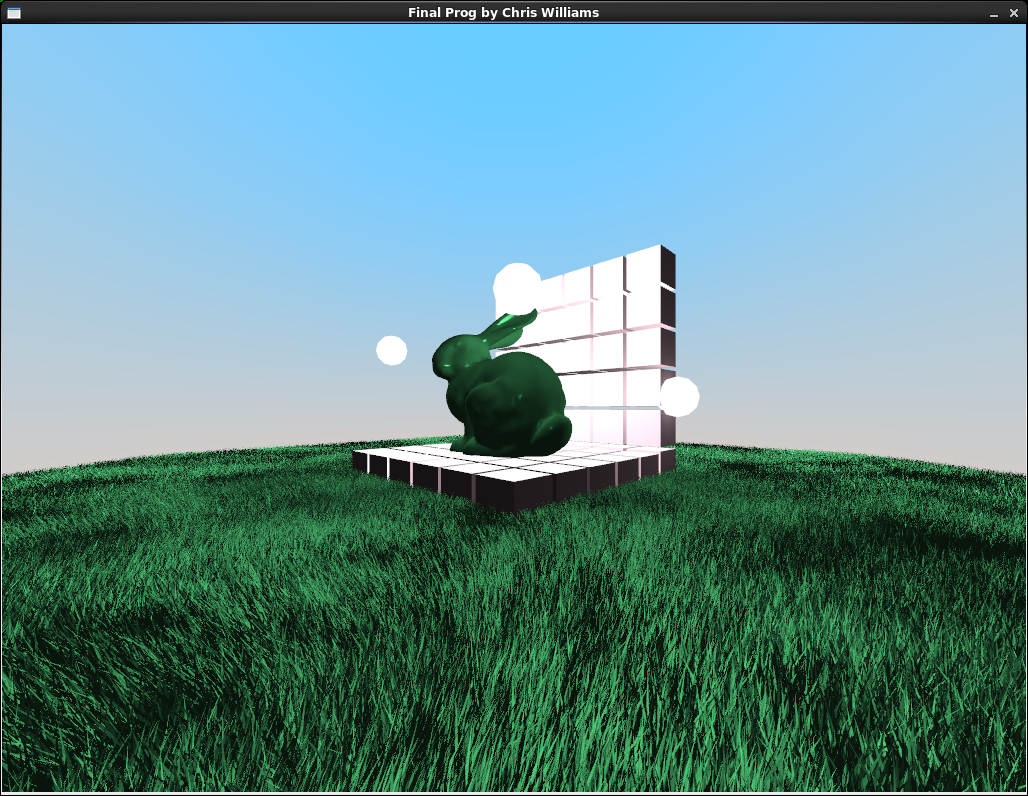Click the 'Final Prog by Chris Williams' title
Viewport: 1028px width, 796px height.
pyautogui.click(x=504, y=12)
